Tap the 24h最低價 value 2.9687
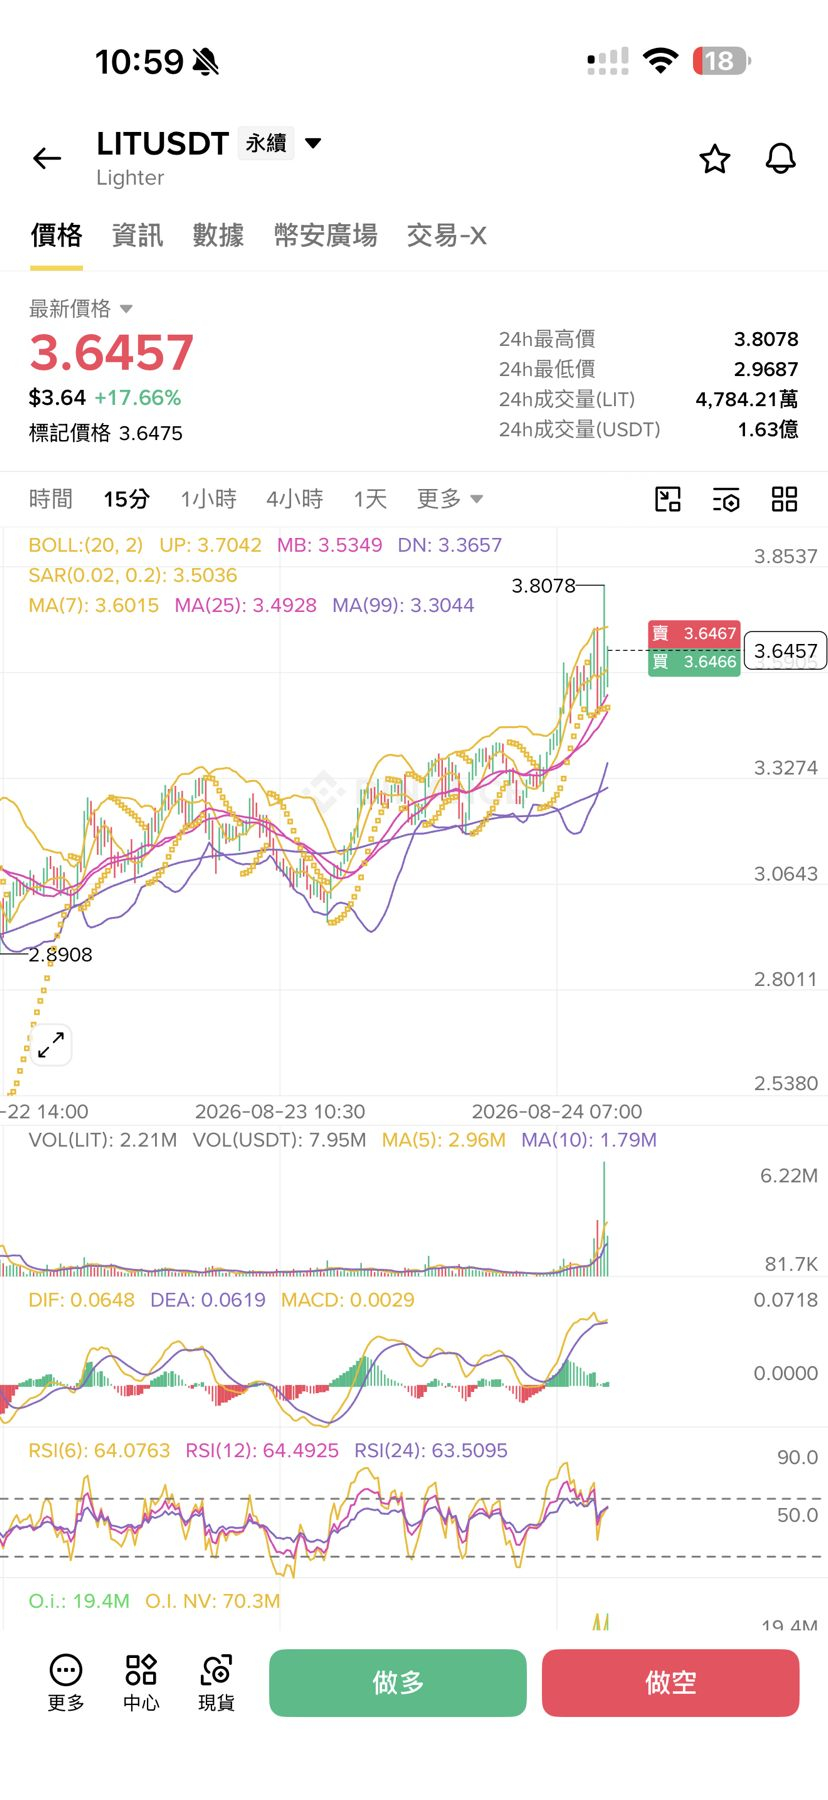 (x=766, y=369)
